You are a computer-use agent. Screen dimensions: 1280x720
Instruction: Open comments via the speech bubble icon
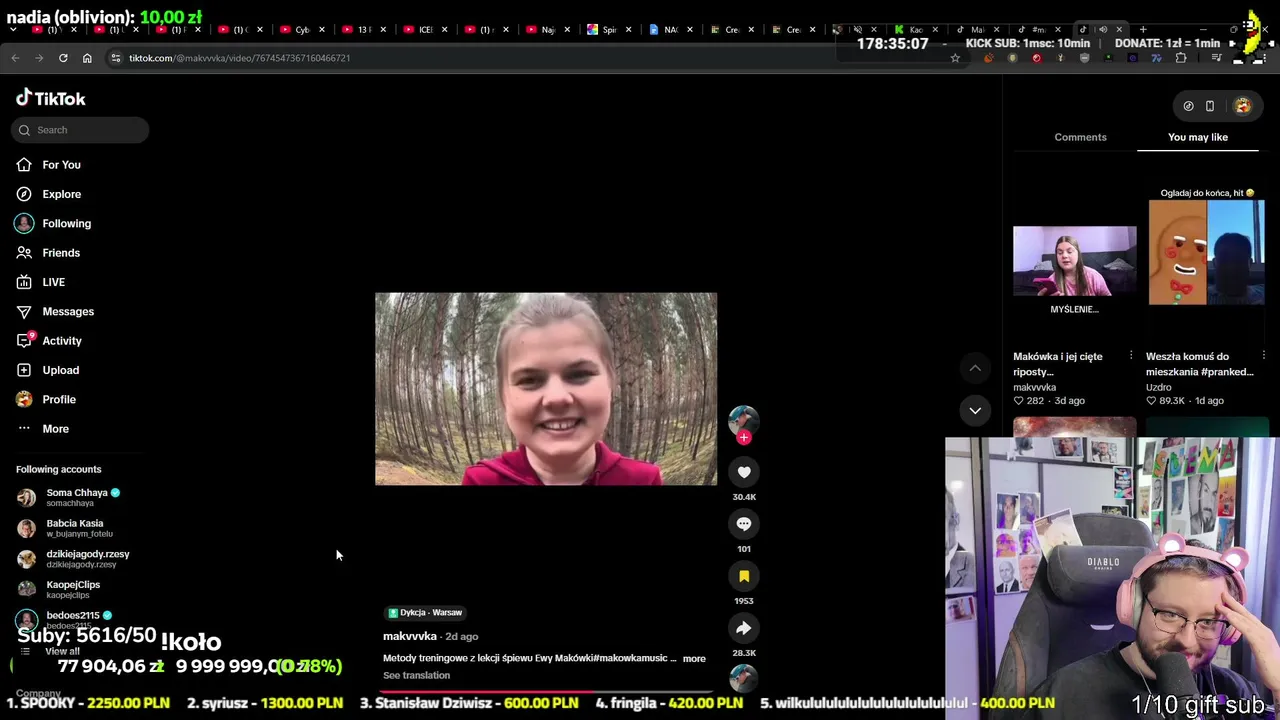pyautogui.click(x=744, y=524)
